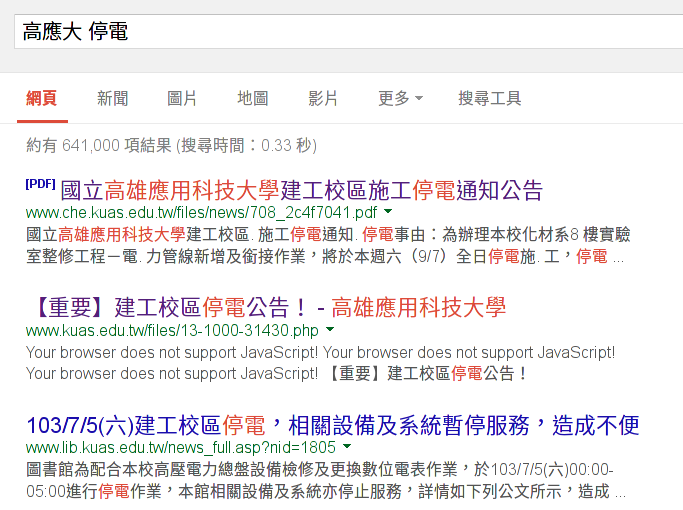Switch to the 影片 tab

pos(323,98)
